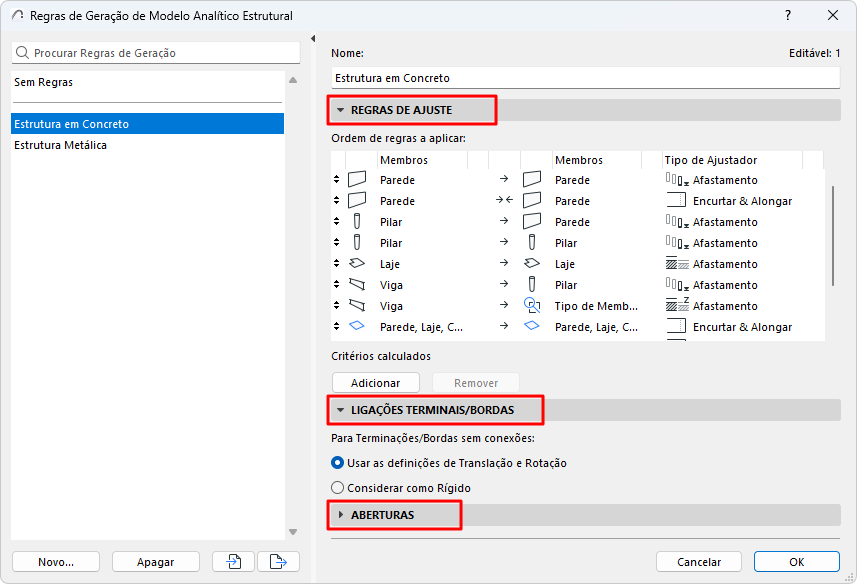
Task: Select Estrutura Metálica in rules list
Action: click(x=61, y=145)
